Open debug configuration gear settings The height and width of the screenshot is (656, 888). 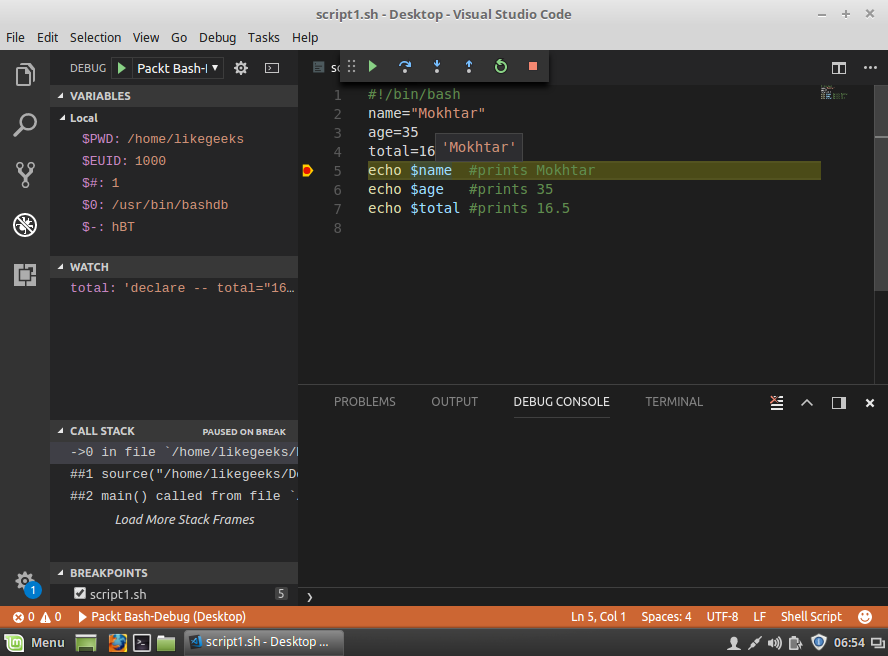coord(241,68)
